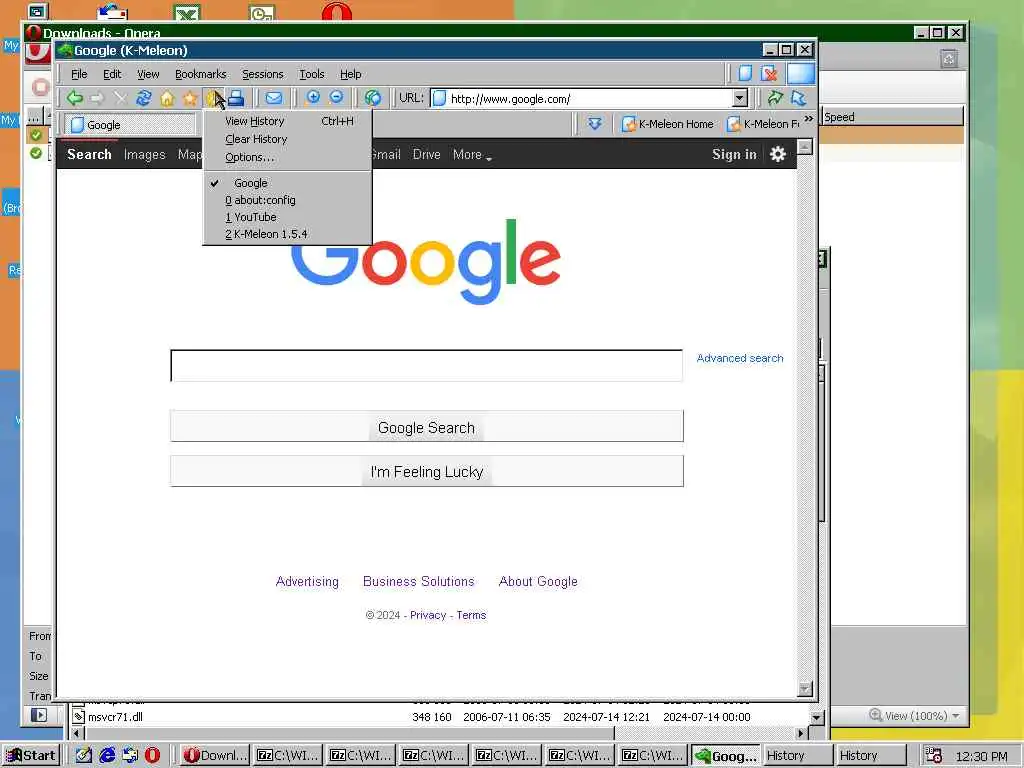
Task: Open K-Meleon Home bookmark
Action: coord(667,123)
